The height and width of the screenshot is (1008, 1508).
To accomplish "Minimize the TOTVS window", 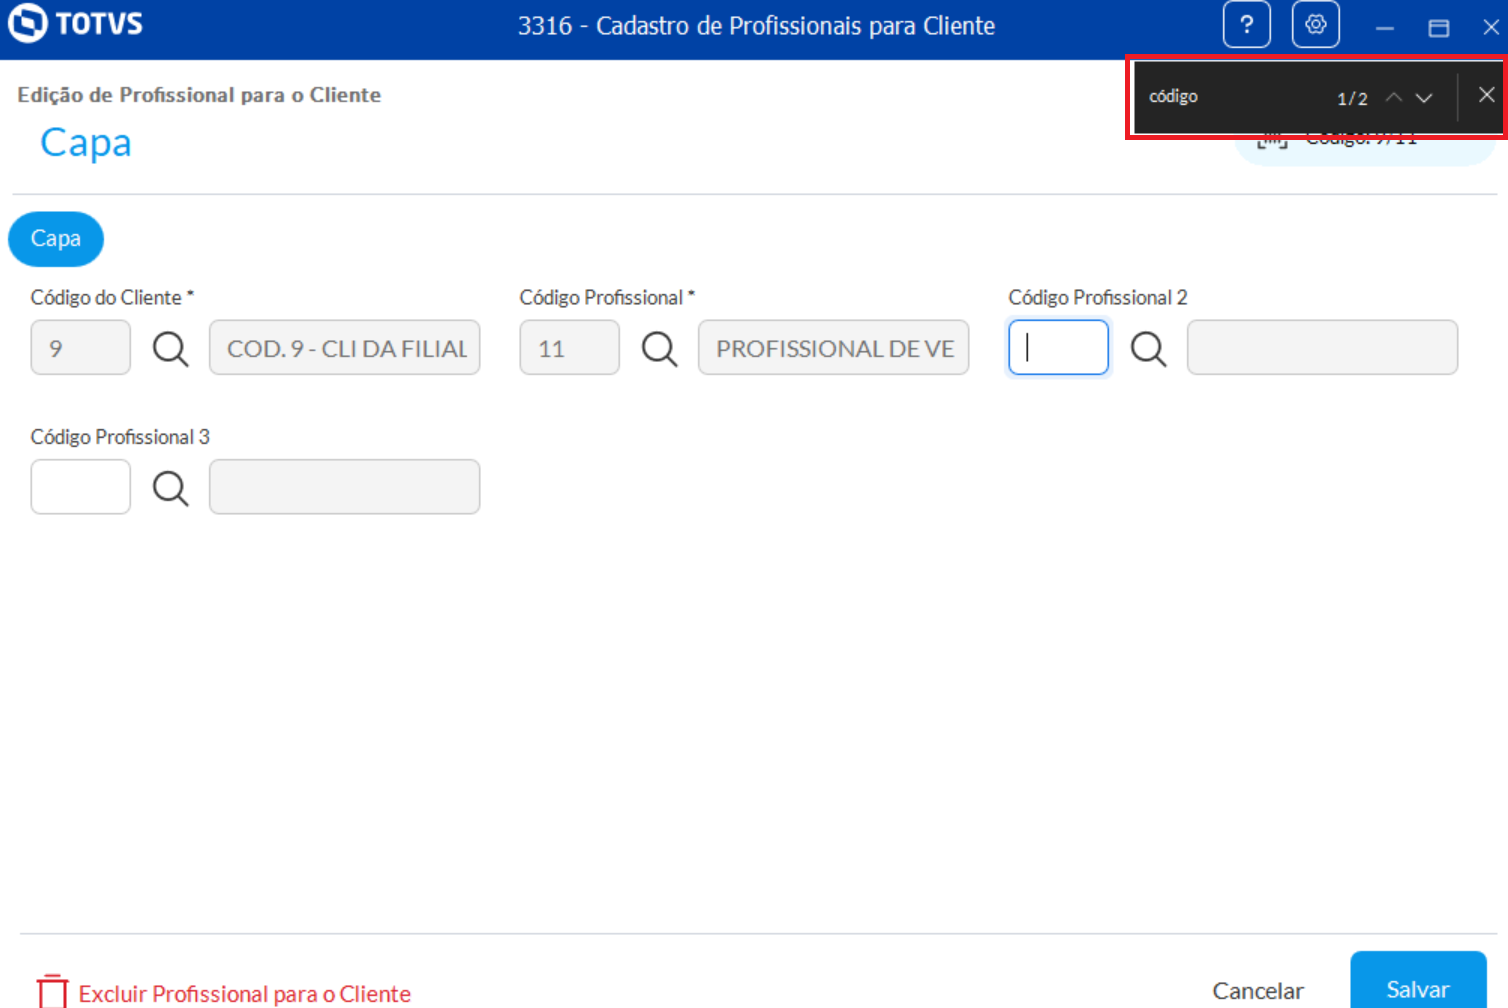I will (1385, 28).
